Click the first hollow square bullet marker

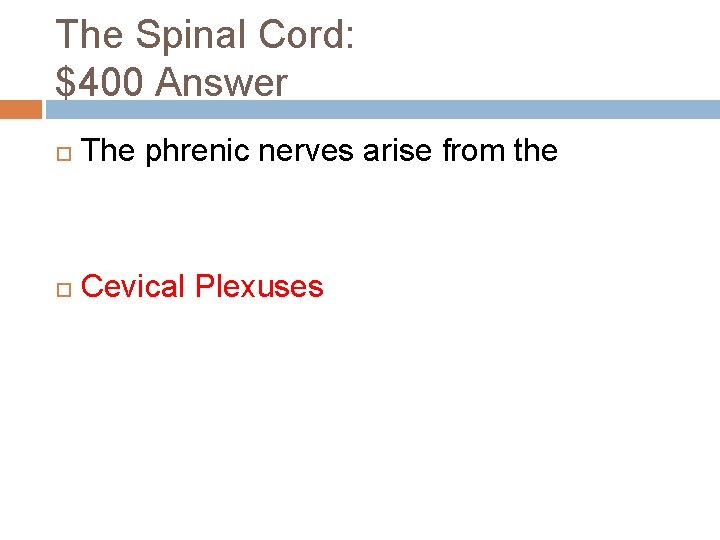tap(62, 152)
